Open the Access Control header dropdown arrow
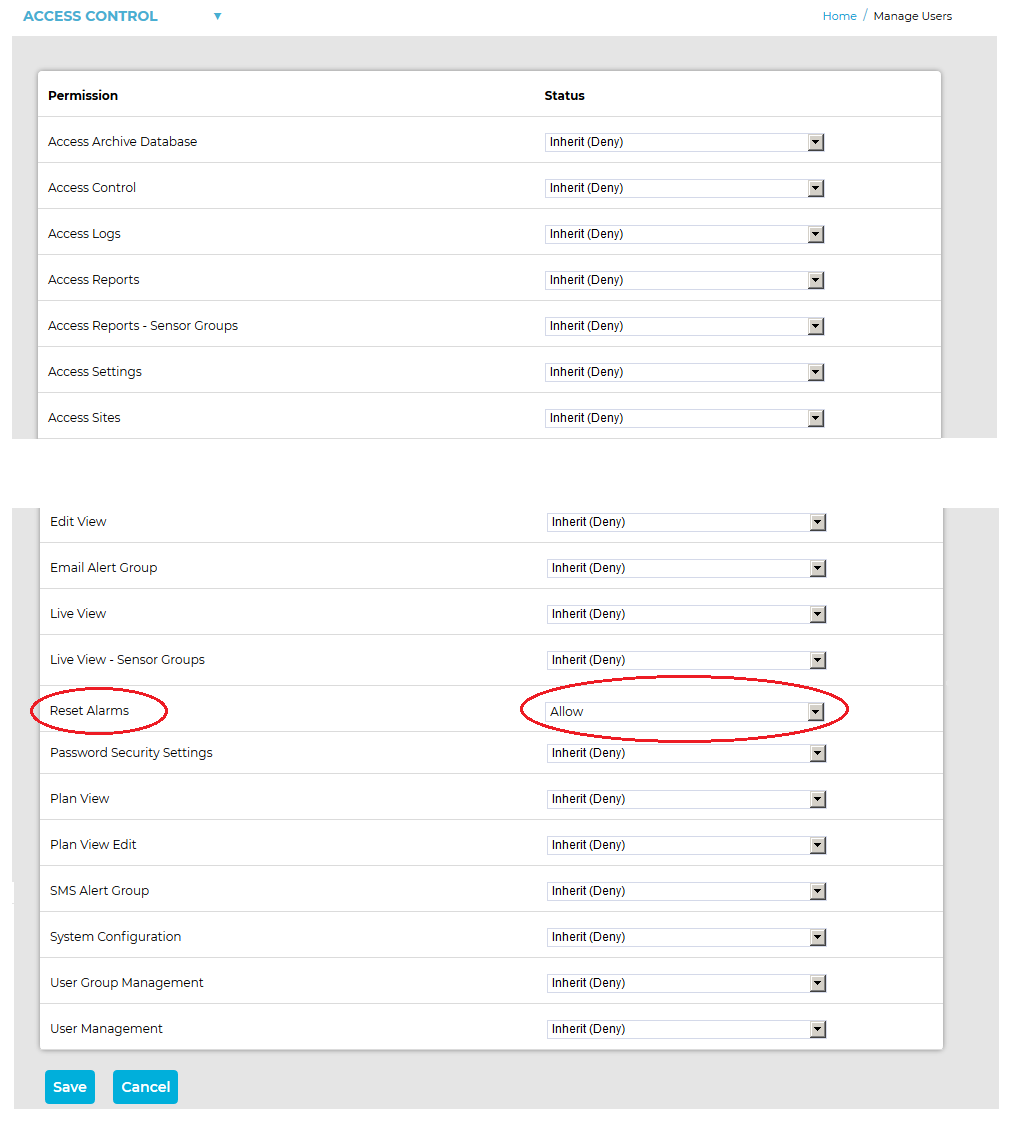Viewport: 1013px width, 1127px height. [218, 16]
